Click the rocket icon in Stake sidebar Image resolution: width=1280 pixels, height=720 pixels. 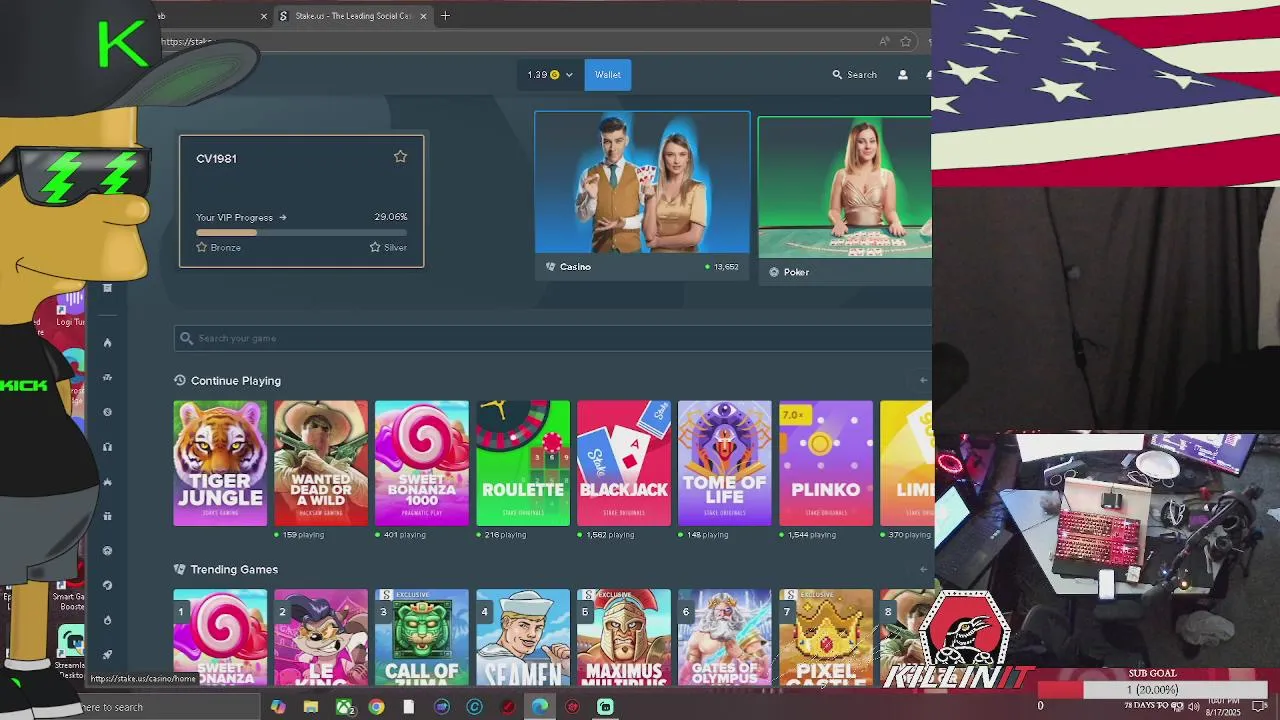(107, 655)
